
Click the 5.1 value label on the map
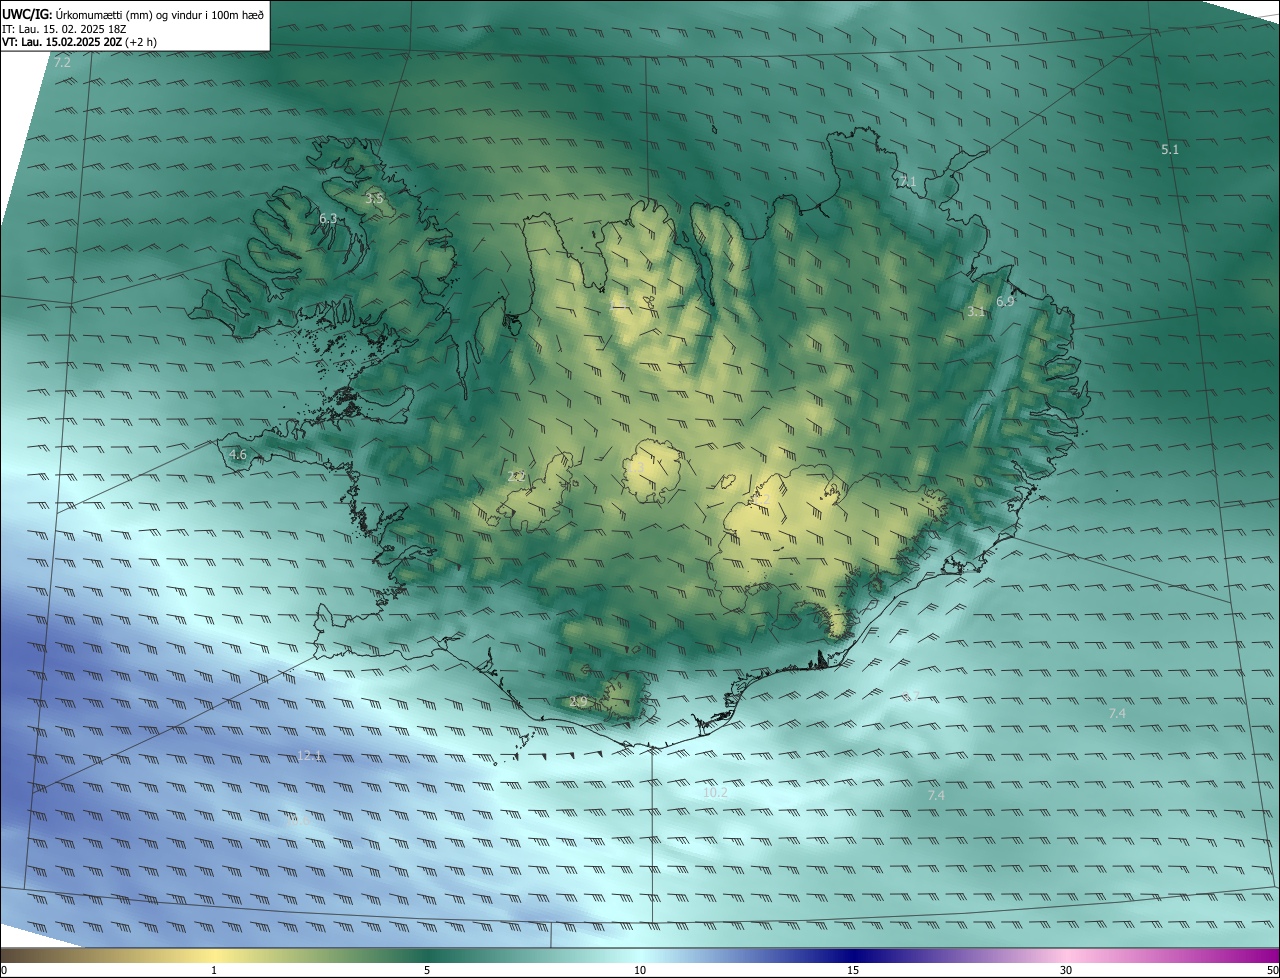click(x=1170, y=150)
